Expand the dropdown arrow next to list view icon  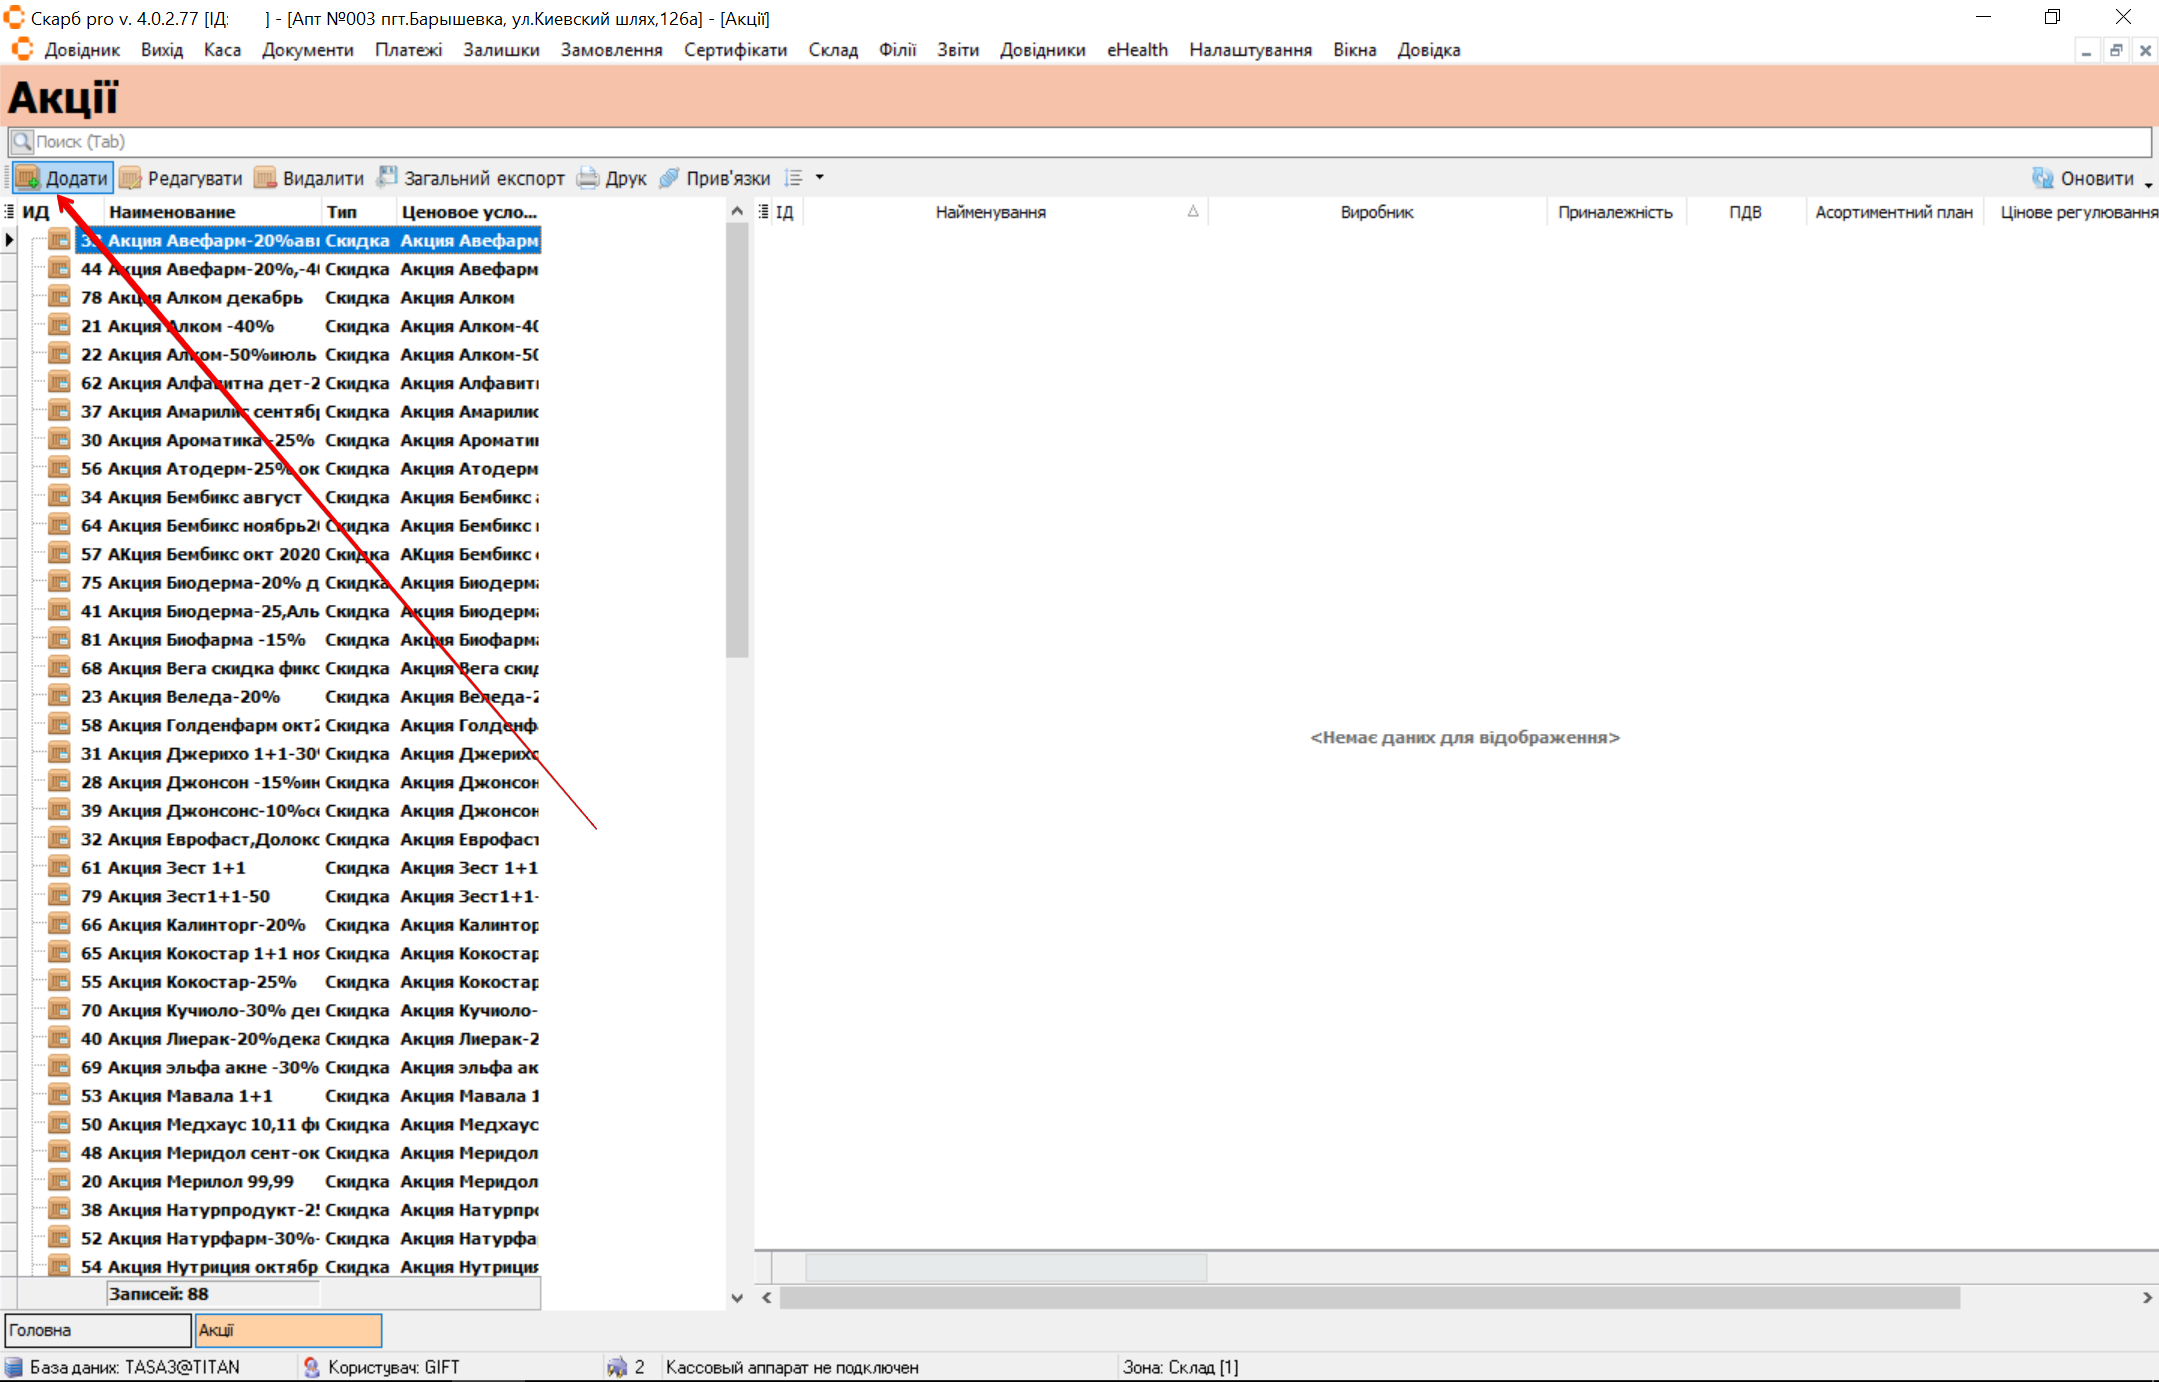(x=820, y=178)
